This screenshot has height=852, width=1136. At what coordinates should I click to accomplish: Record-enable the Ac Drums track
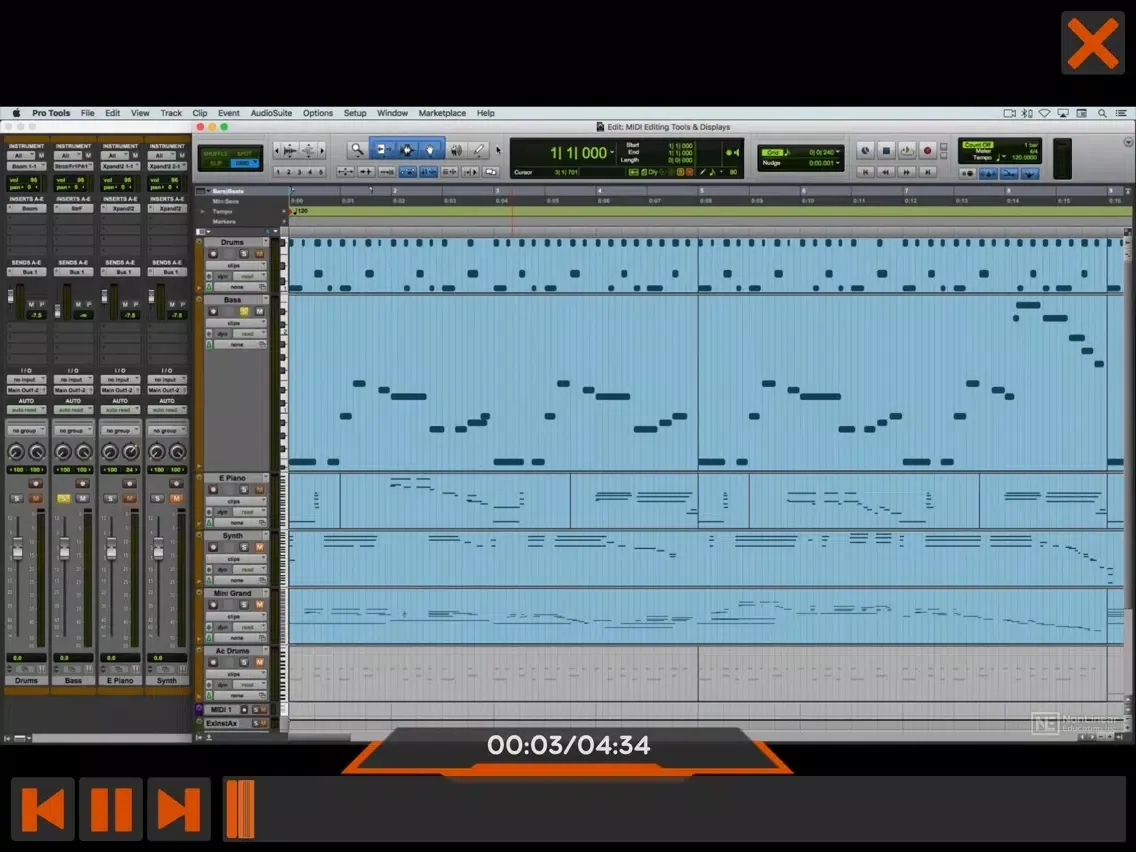coord(213,662)
